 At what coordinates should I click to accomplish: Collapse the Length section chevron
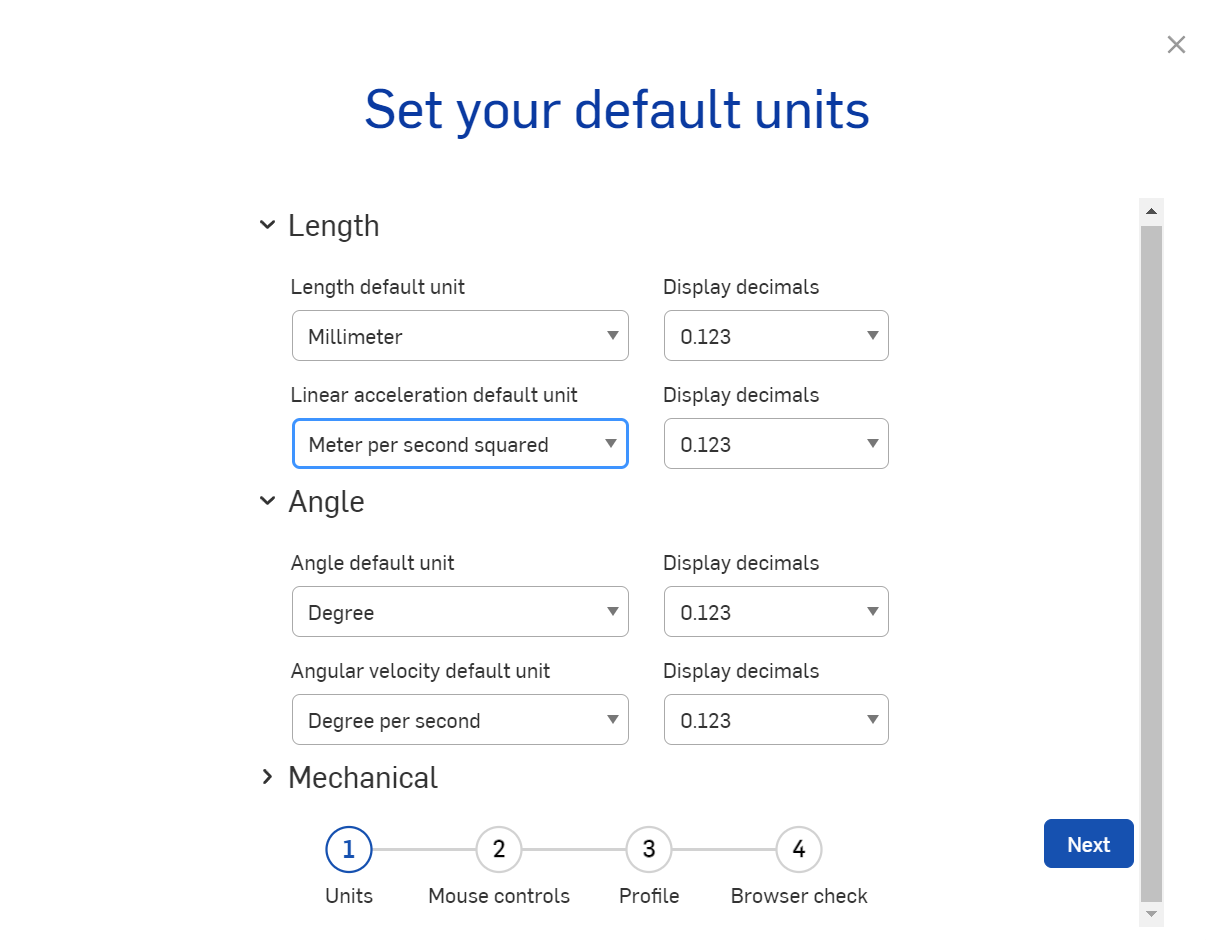pyautogui.click(x=267, y=225)
